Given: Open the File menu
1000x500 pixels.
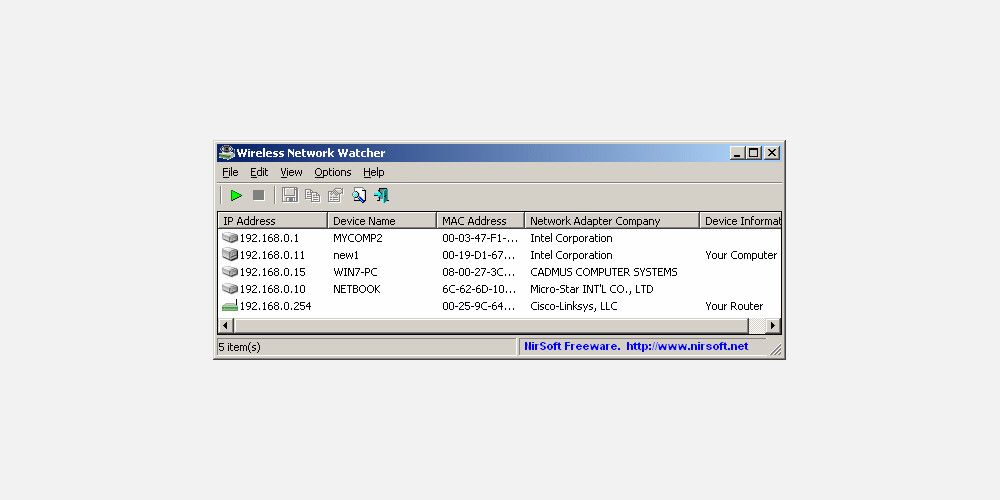Looking at the screenshot, I should tap(230, 172).
